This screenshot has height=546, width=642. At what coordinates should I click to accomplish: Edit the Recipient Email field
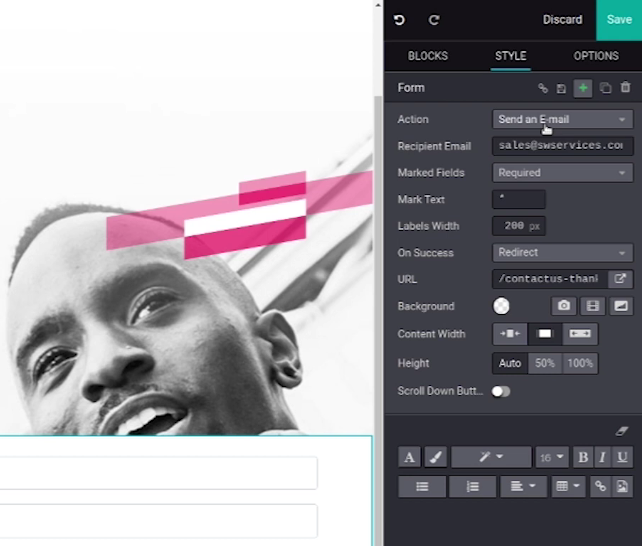tap(563, 146)
